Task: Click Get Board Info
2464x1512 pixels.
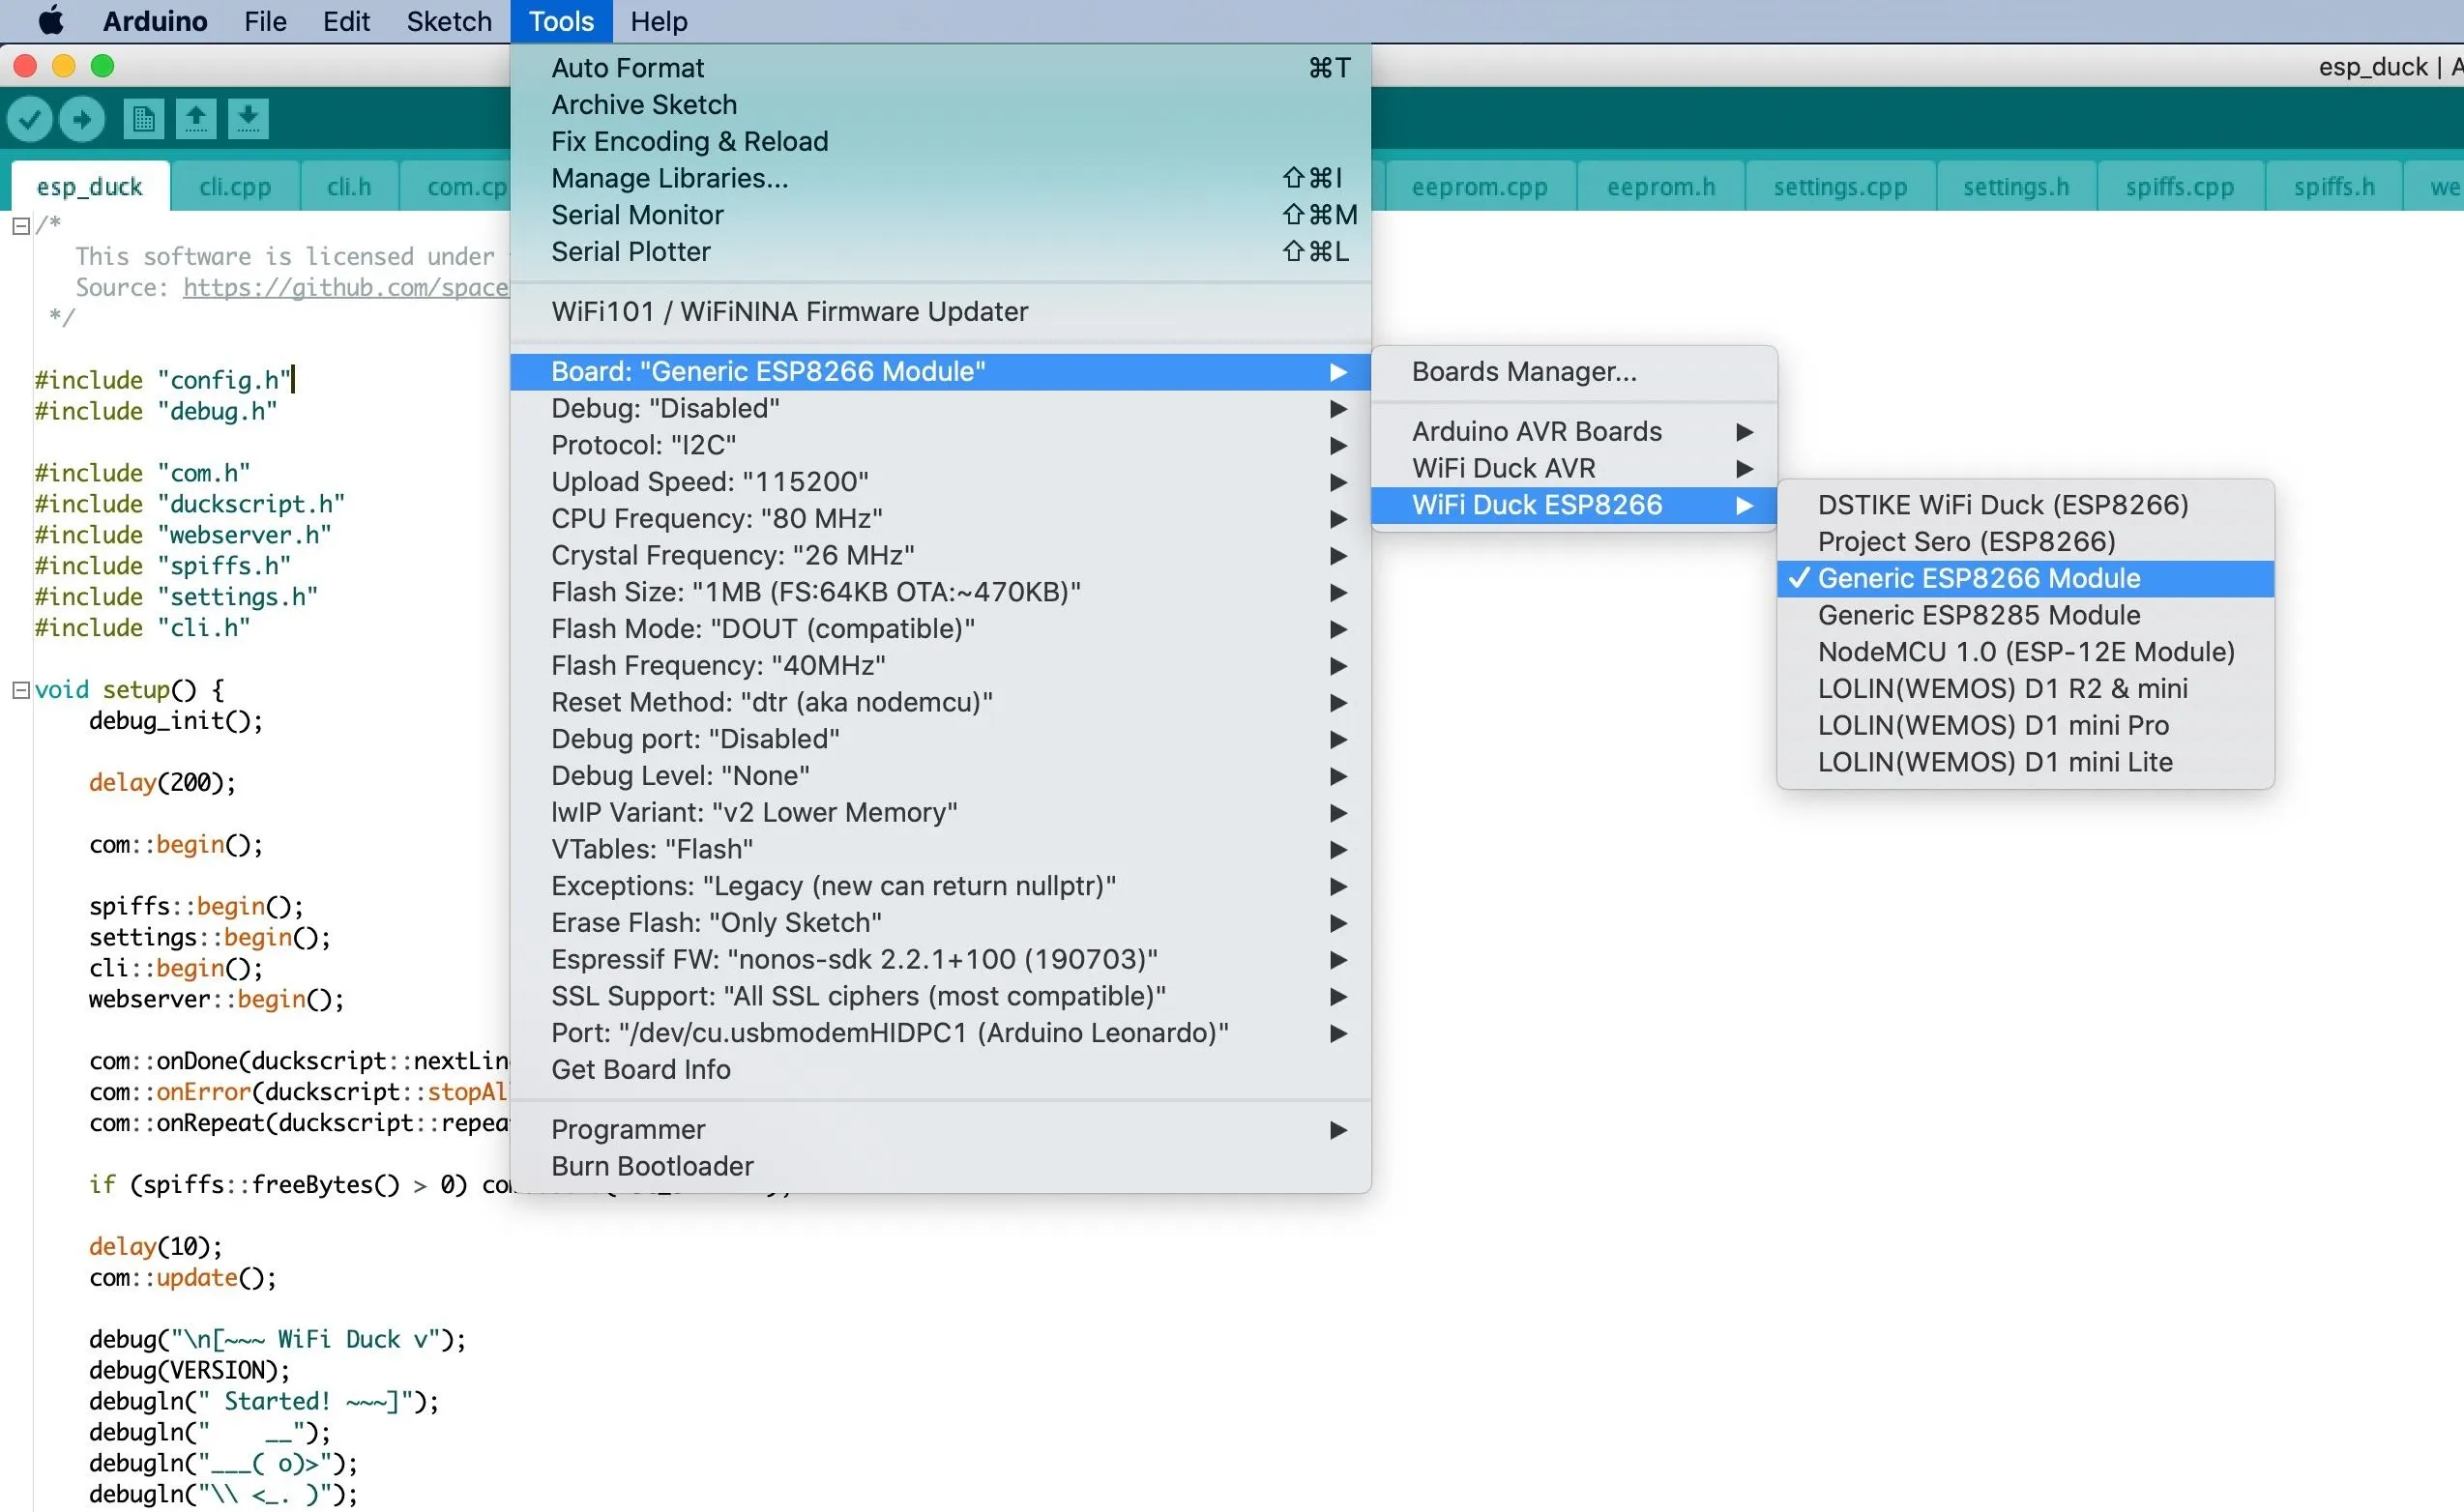Action: [x=940, y=1070]
